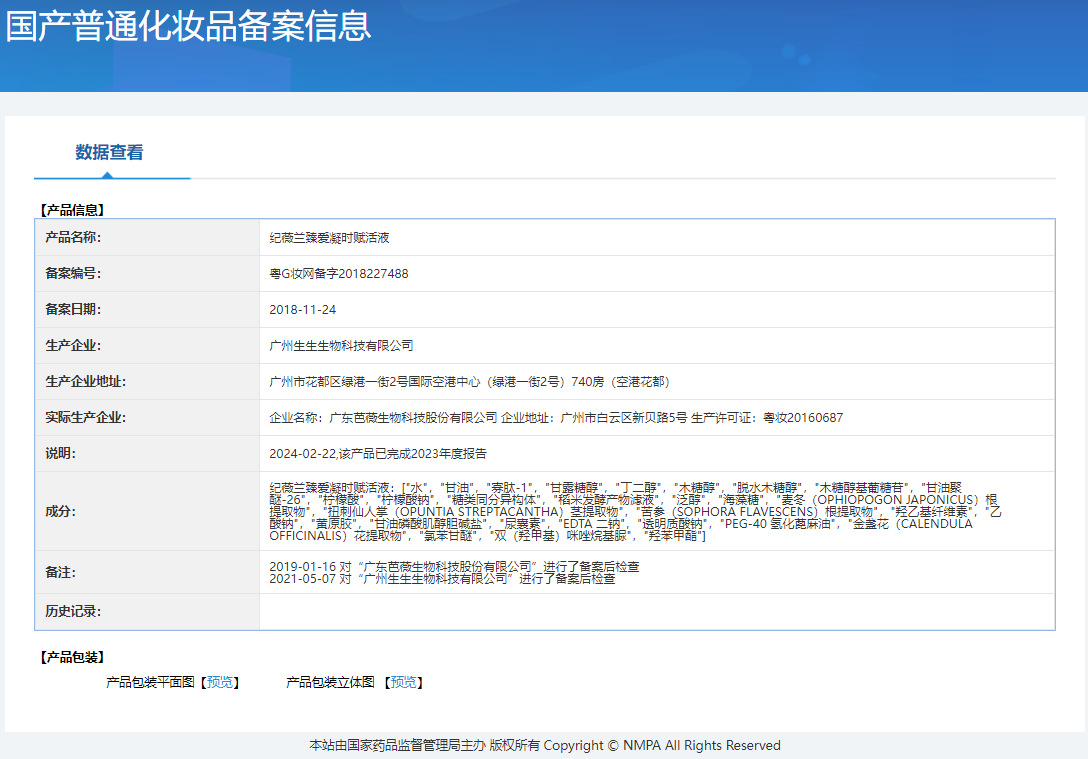
Task: Click the filing number 粤G妆网备字2018227488
Action: [338, 274]
